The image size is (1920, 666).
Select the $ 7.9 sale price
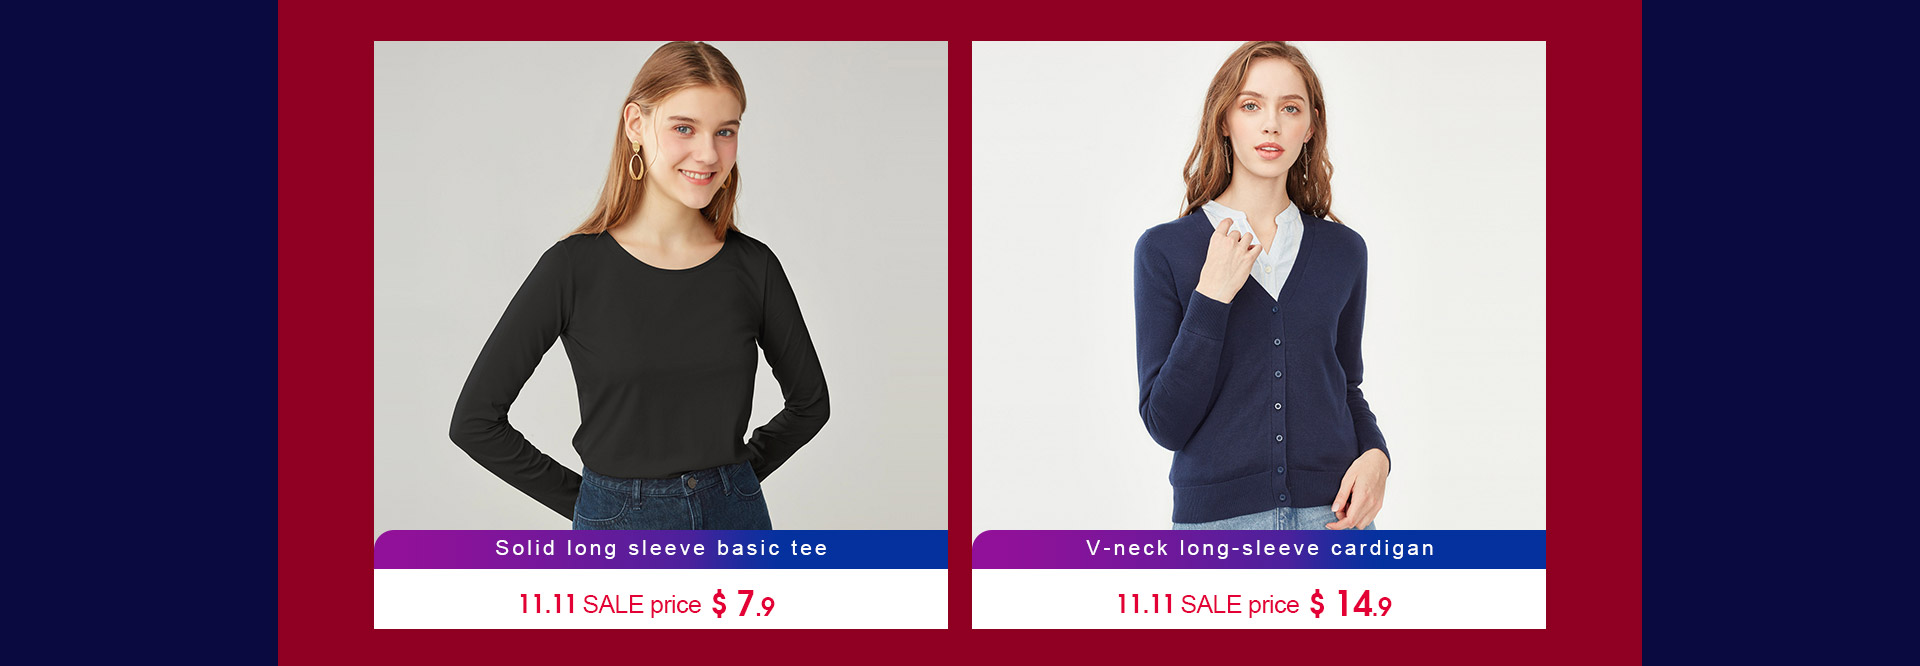743,604
